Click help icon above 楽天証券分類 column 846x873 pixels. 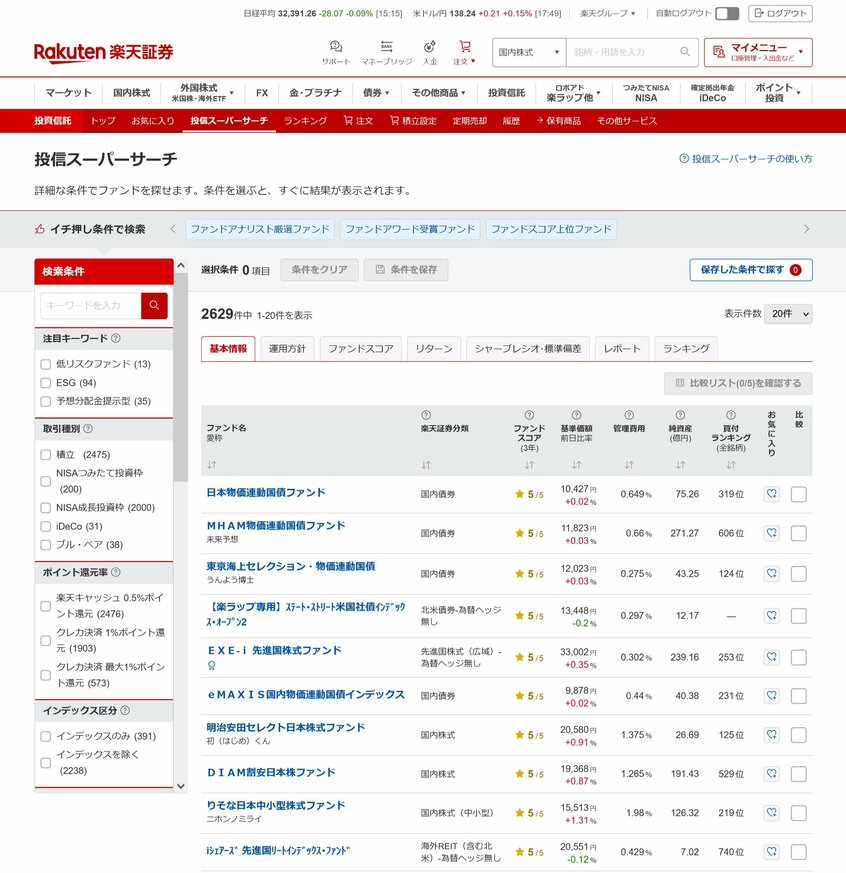426,415
